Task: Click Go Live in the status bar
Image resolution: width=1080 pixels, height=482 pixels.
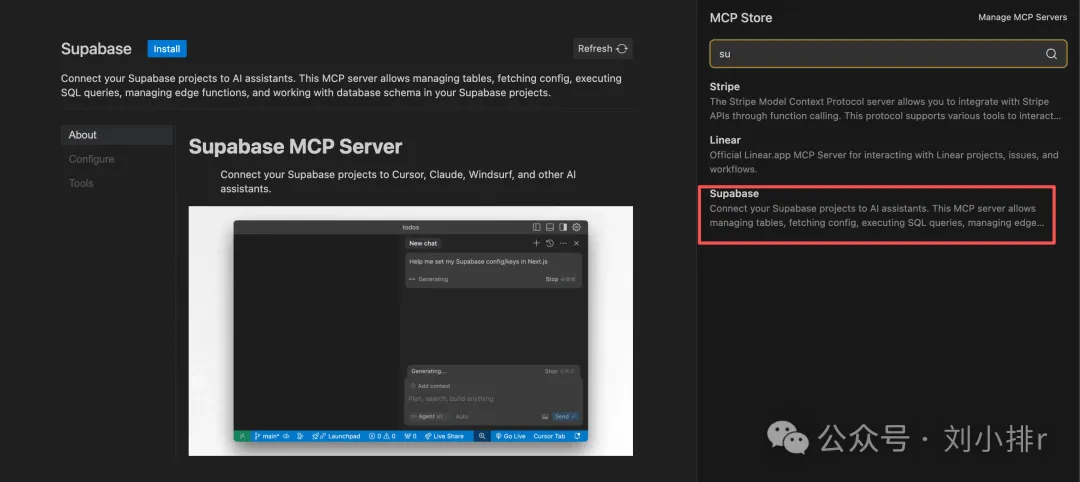Action: pyautogui.click(x=510, y=436)
